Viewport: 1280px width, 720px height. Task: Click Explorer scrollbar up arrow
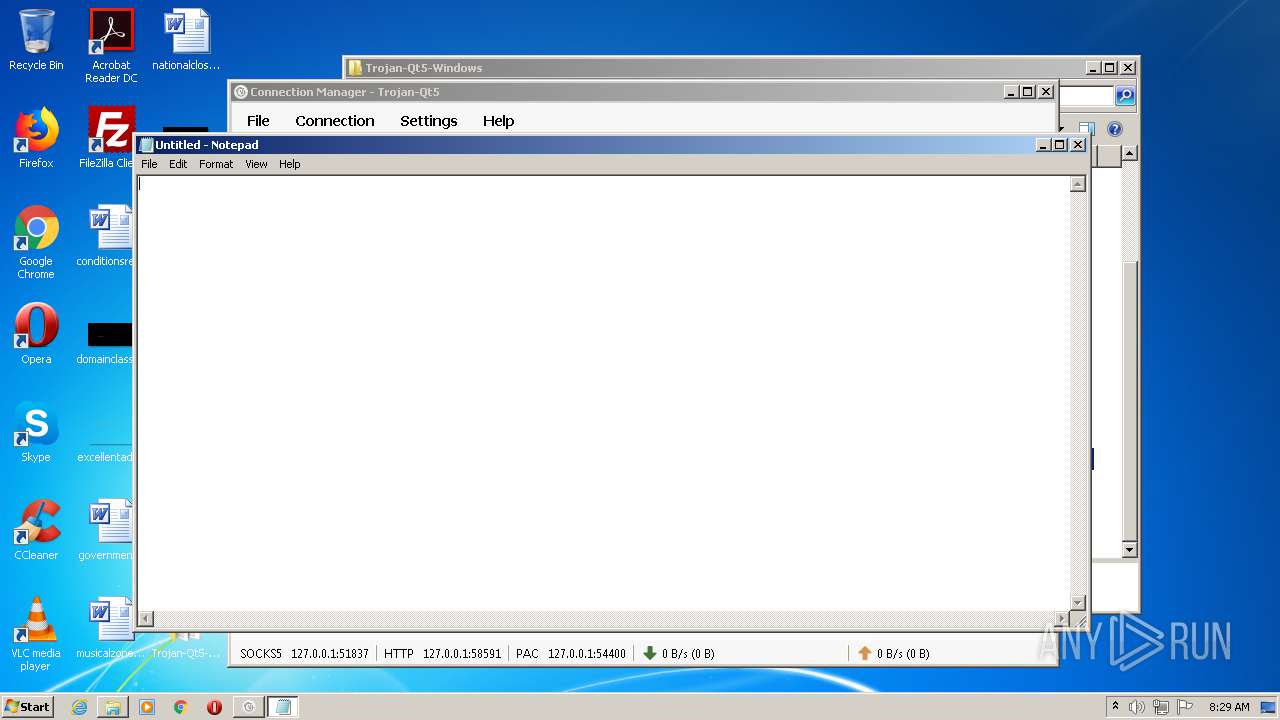tap(1130, 153)
